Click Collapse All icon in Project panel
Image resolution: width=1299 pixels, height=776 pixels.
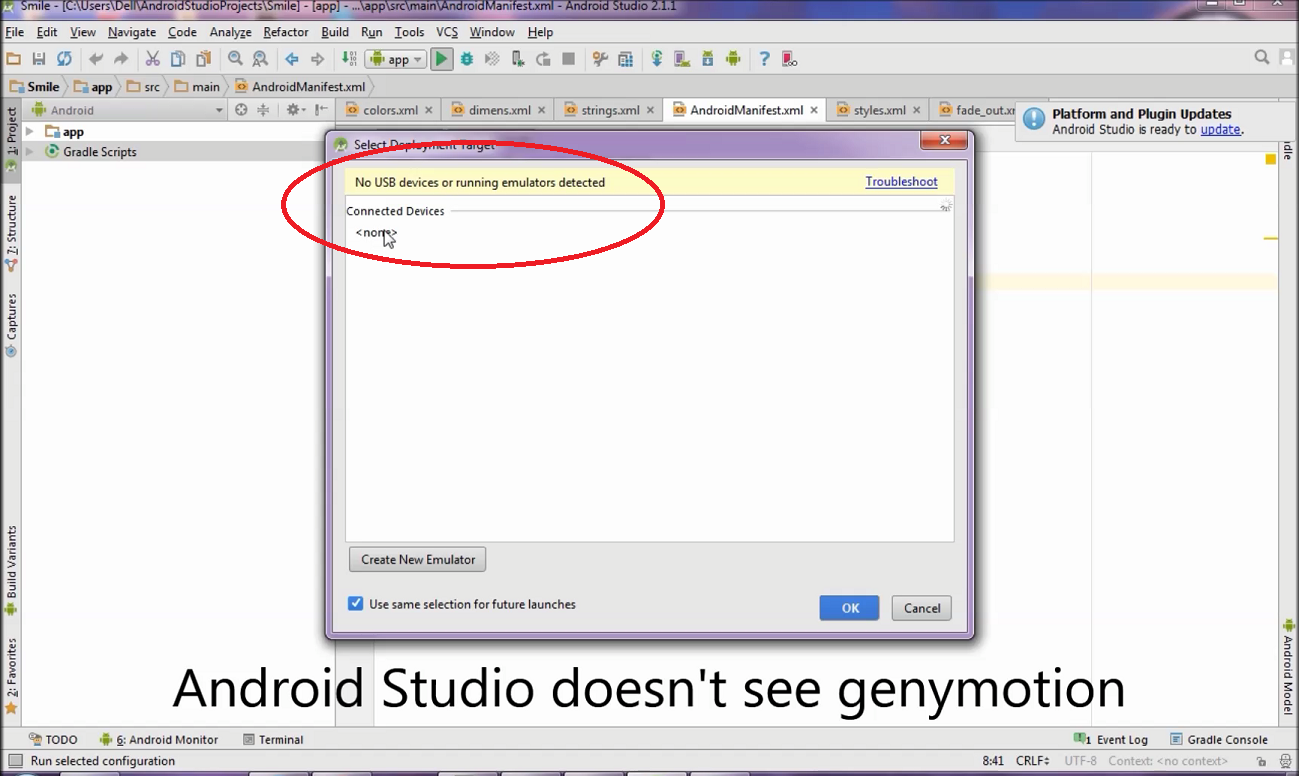264,110
